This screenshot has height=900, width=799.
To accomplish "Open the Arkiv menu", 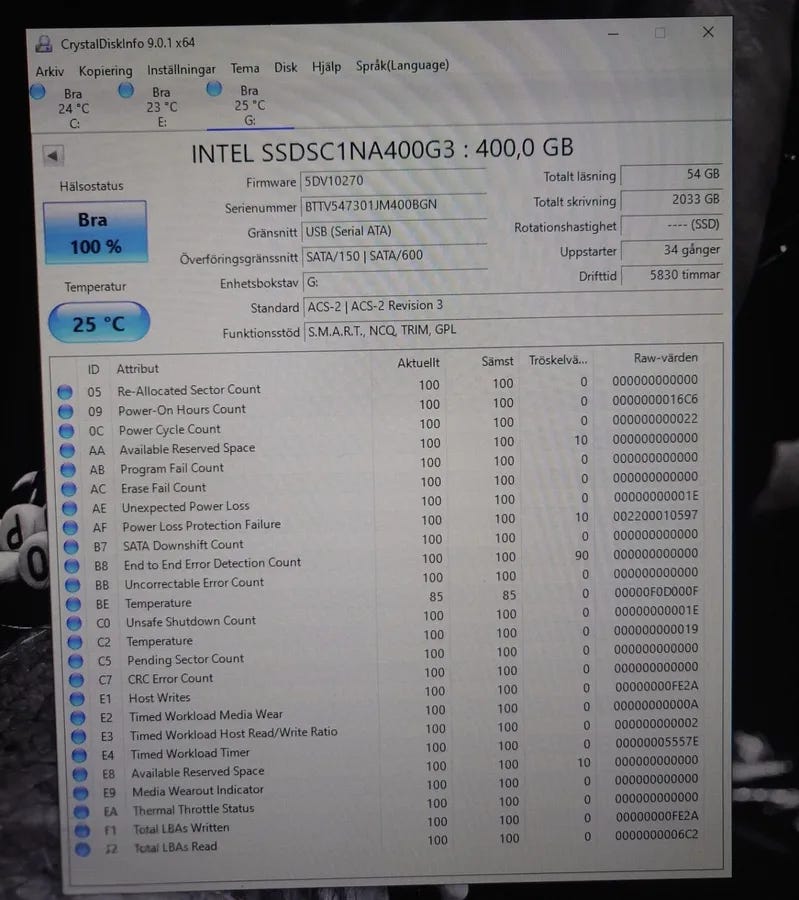I will tap(49, 72).
